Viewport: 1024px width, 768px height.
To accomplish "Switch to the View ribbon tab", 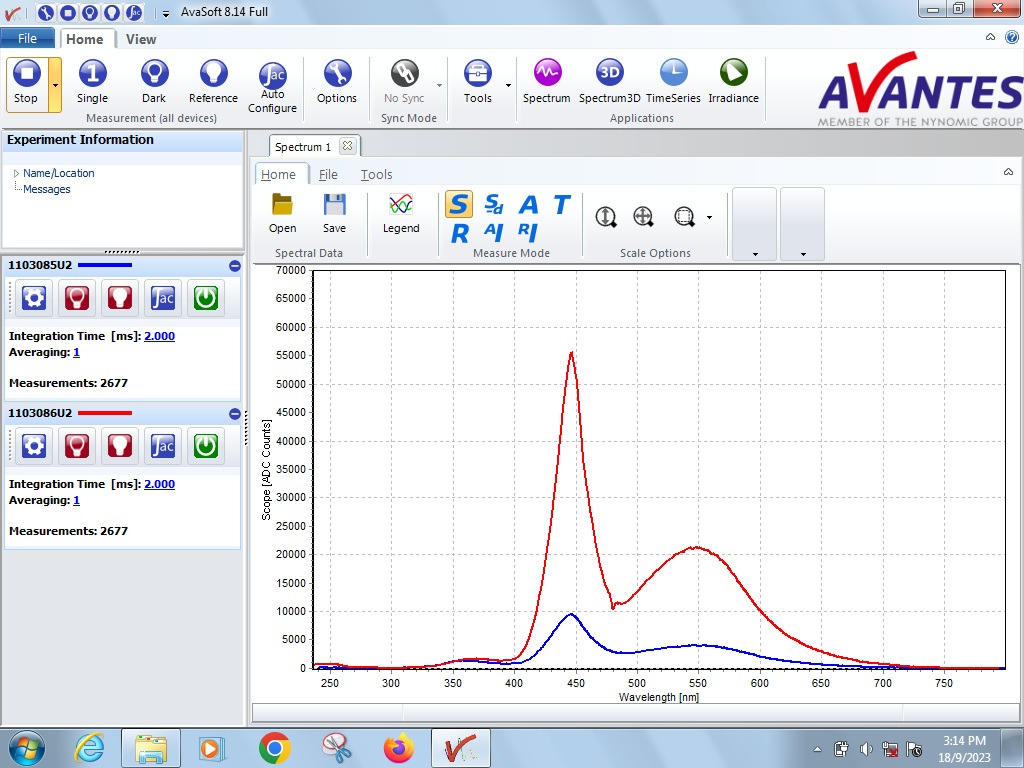I will (x=141, y=39).
